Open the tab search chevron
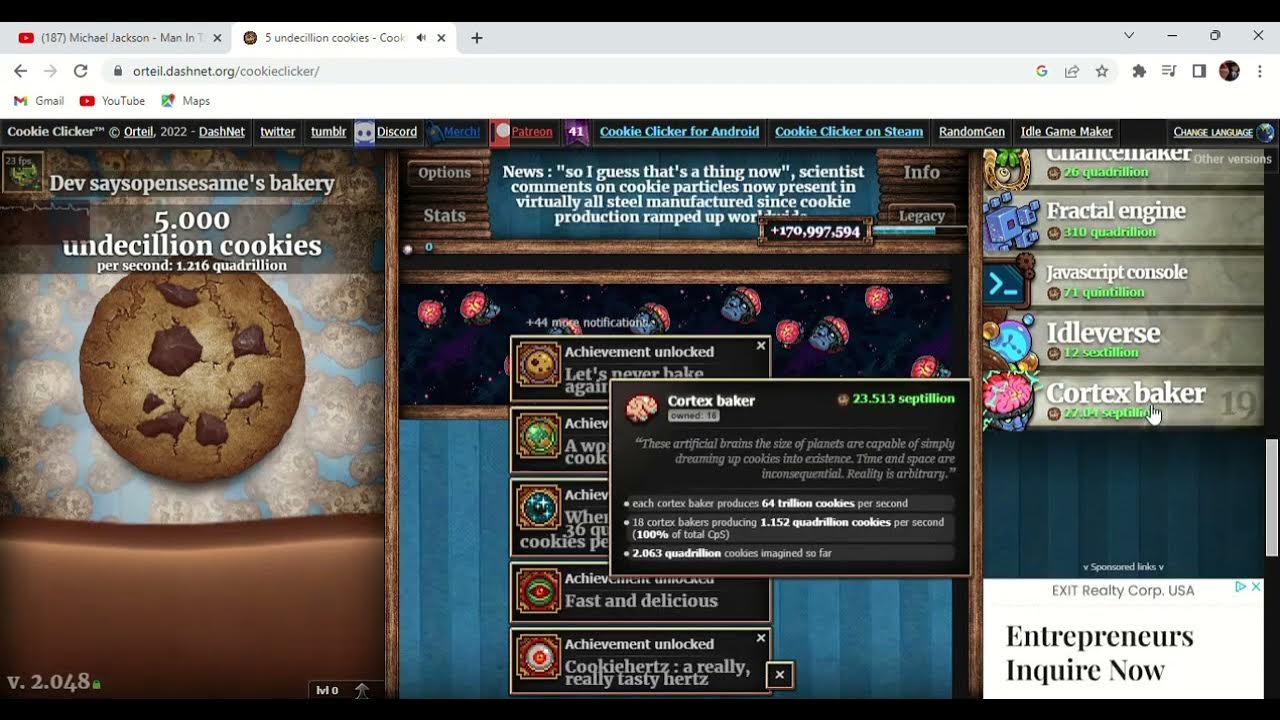Screen dimensions: 1280x720 [1129, 36]
